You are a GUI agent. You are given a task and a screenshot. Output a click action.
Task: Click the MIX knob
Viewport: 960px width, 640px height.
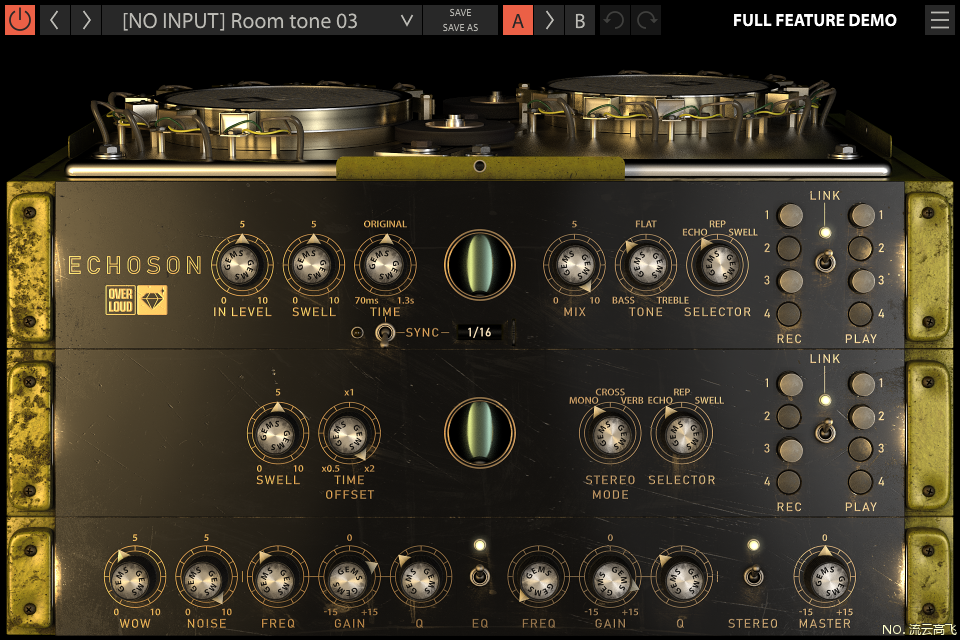pos(574,265)
